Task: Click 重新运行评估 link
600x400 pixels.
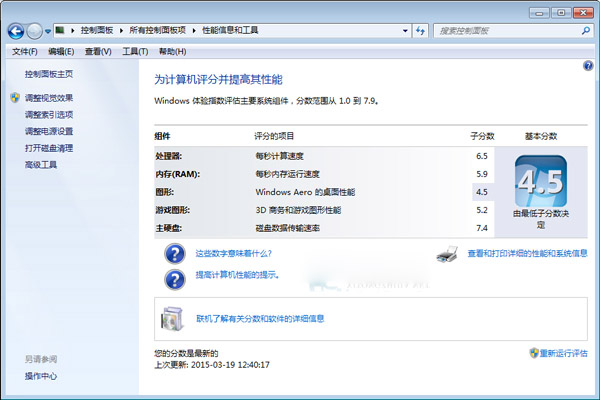Action: point(563,353)
